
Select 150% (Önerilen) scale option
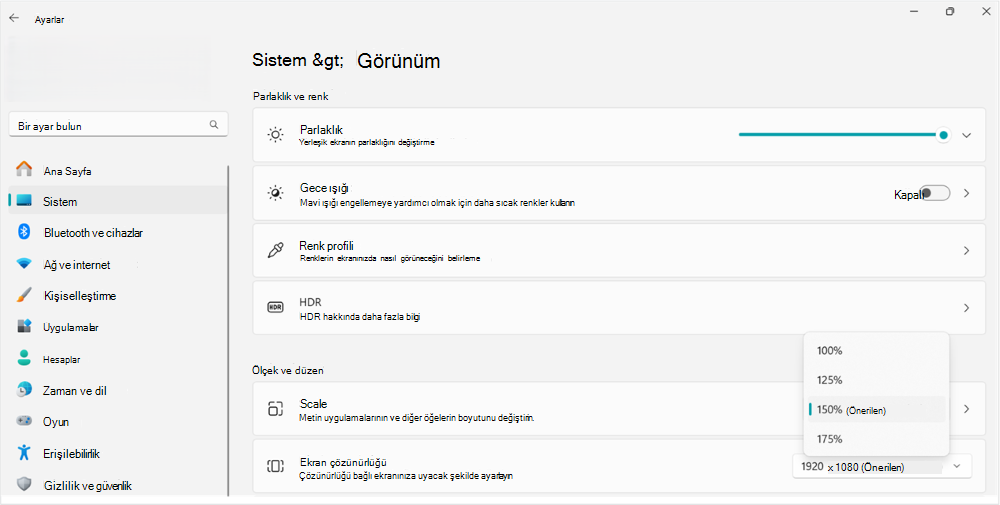click(x=876, y=409)
